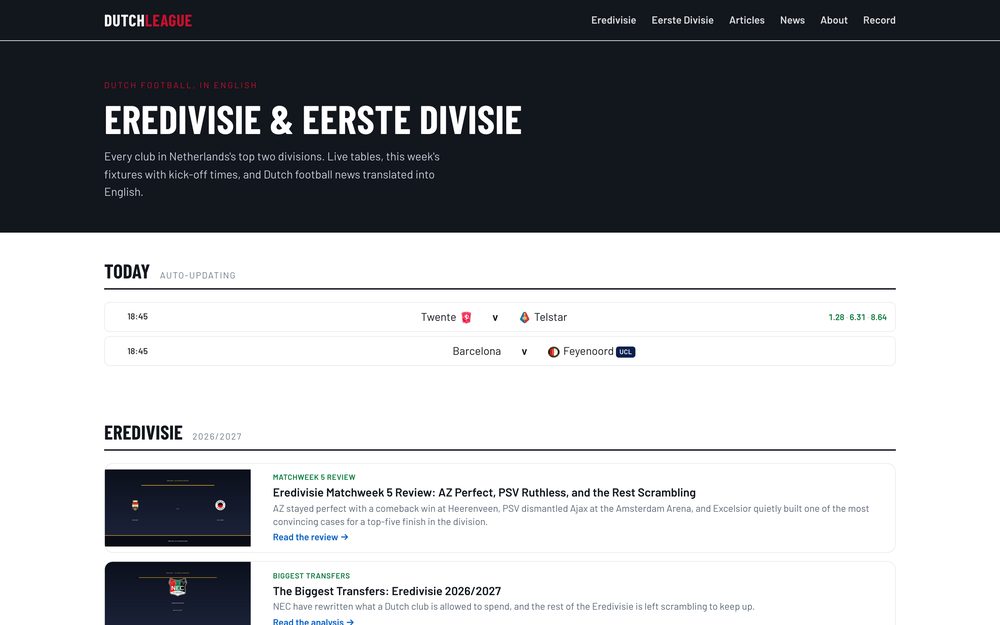Viewport: 1000px width, 625px height.
Task: Open the News nav link
Action: 792,20
